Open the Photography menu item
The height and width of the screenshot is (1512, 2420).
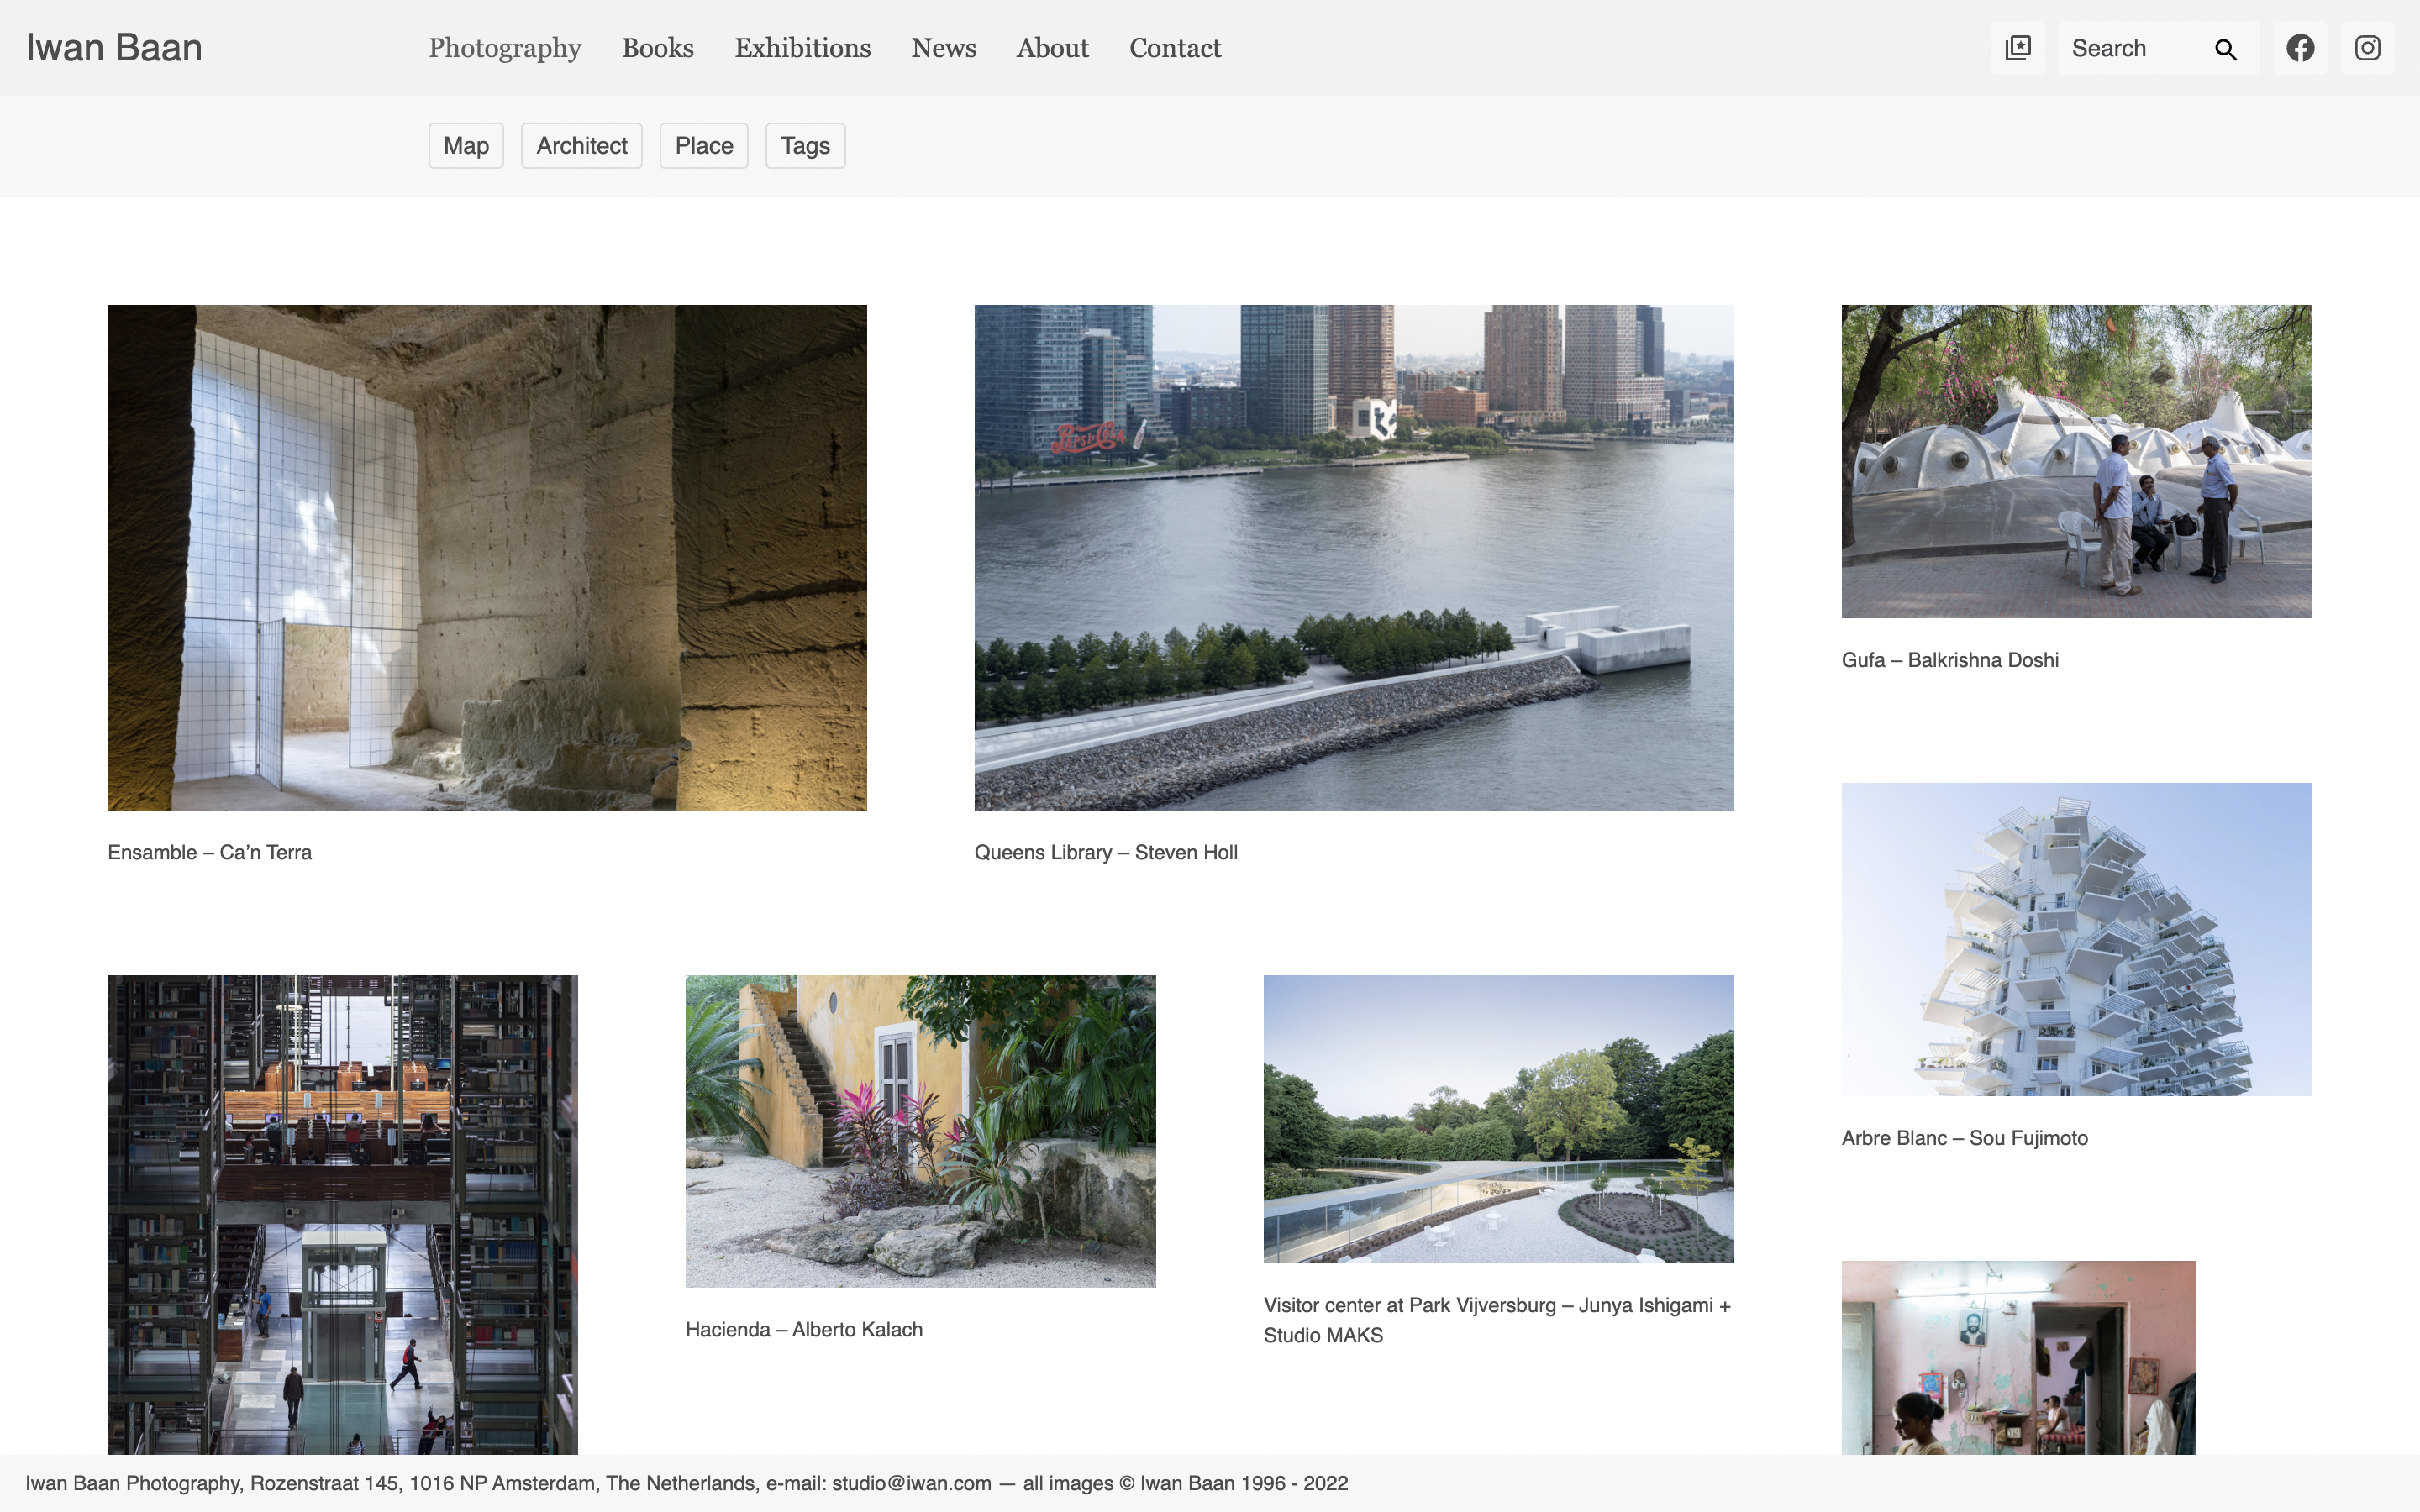505,48
